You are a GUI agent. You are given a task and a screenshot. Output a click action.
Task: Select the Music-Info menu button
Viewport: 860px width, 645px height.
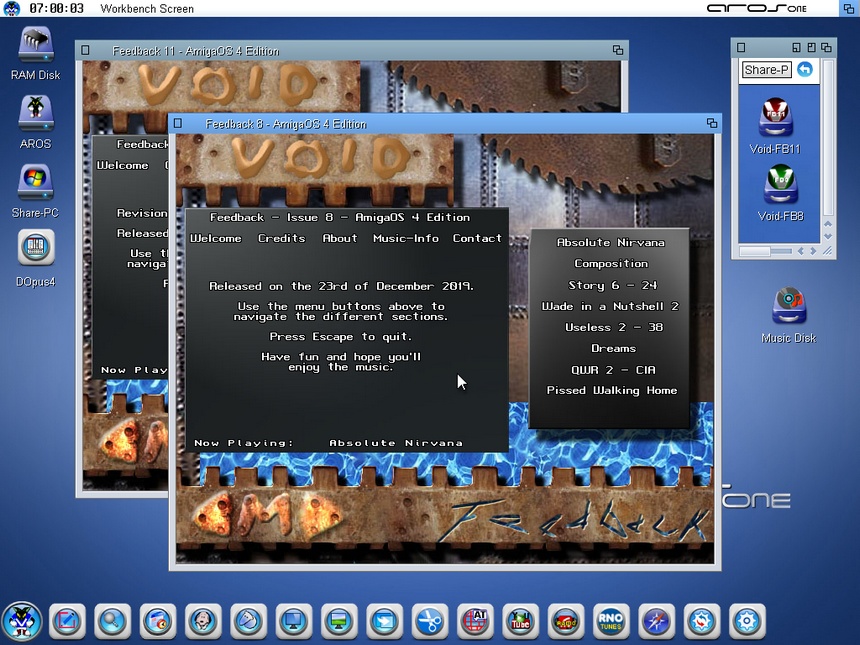point(405,238)
